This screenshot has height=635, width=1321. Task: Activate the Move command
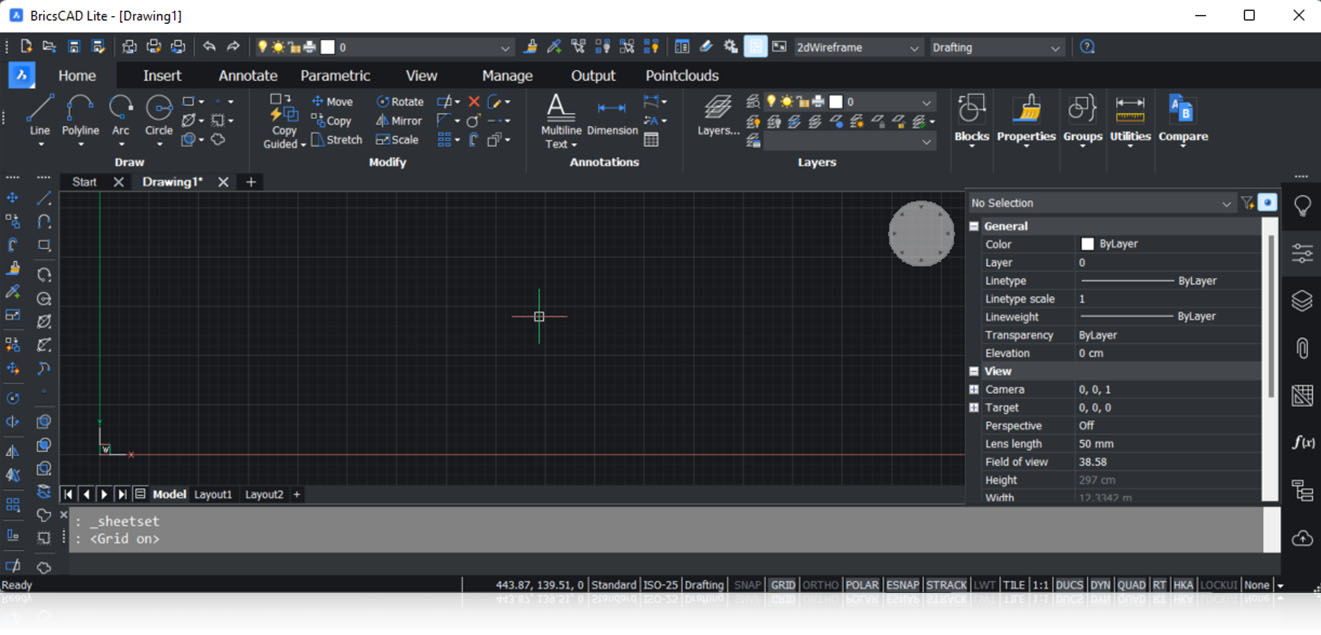click(x=332, y=102)
